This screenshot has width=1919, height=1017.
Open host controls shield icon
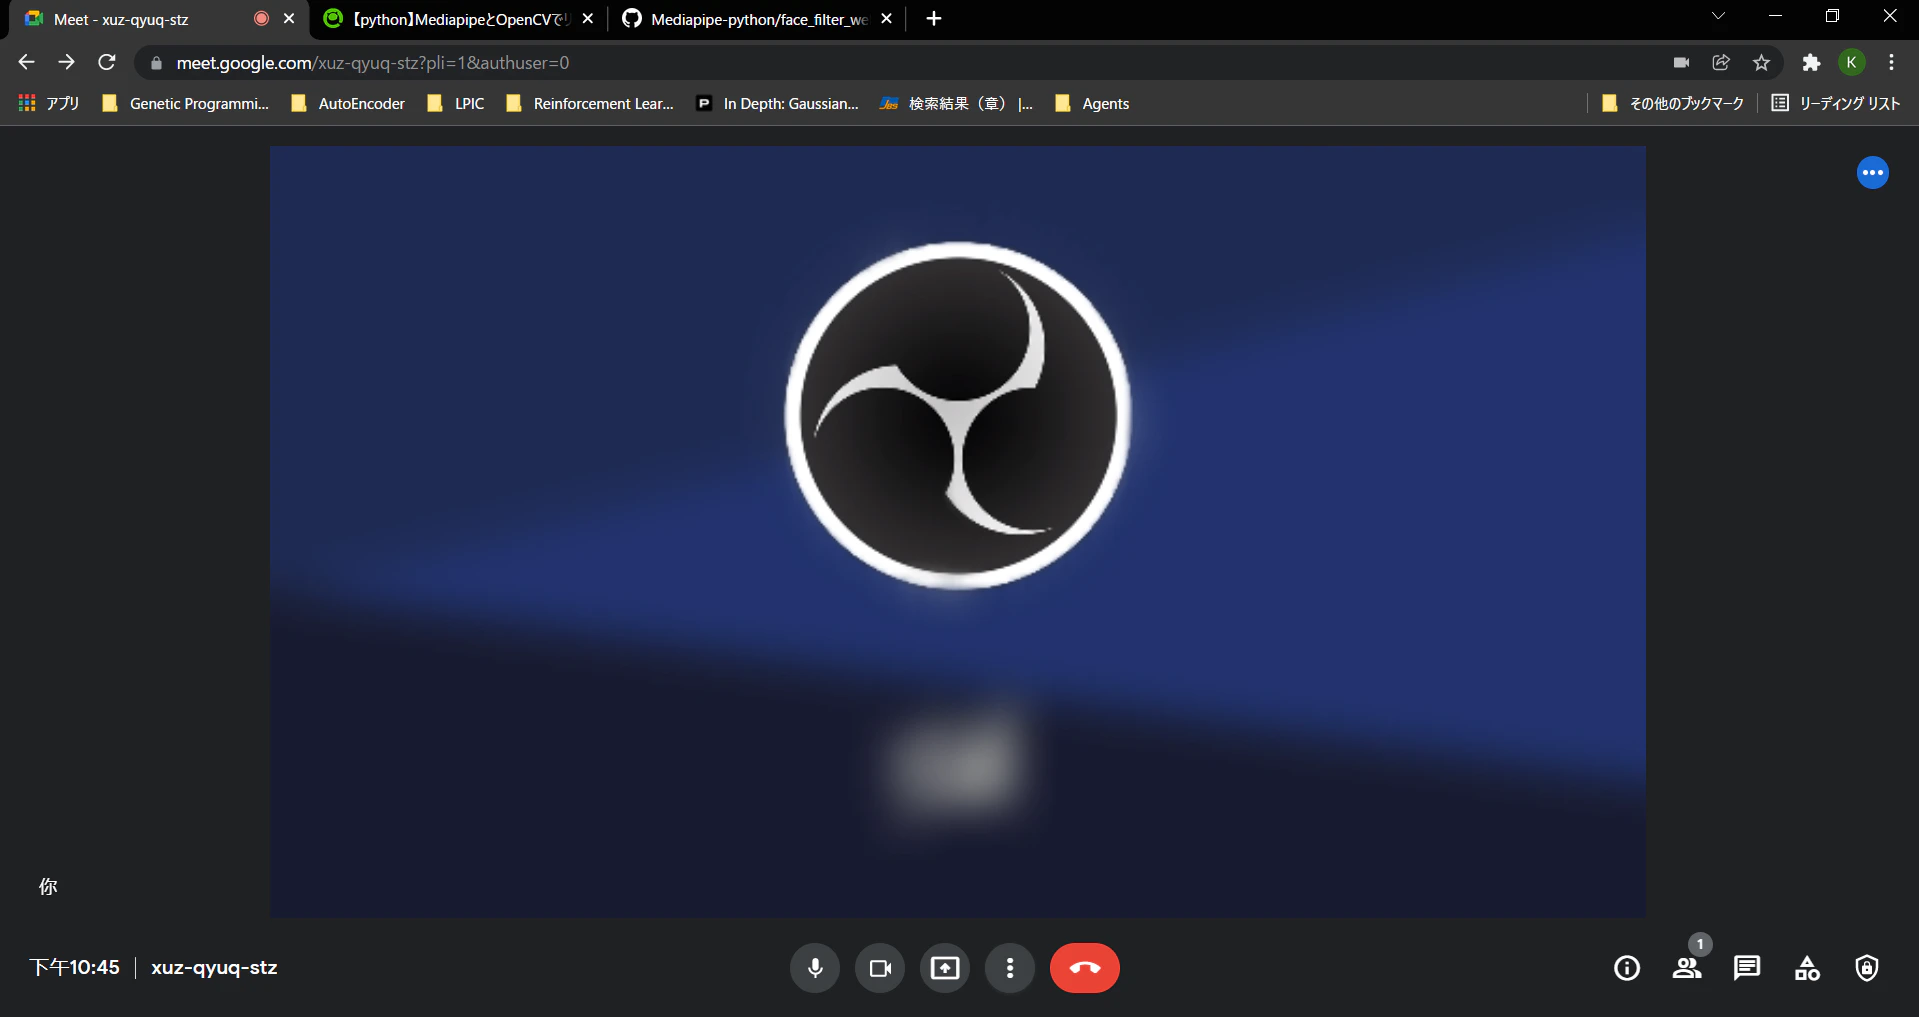point(1867,968)
